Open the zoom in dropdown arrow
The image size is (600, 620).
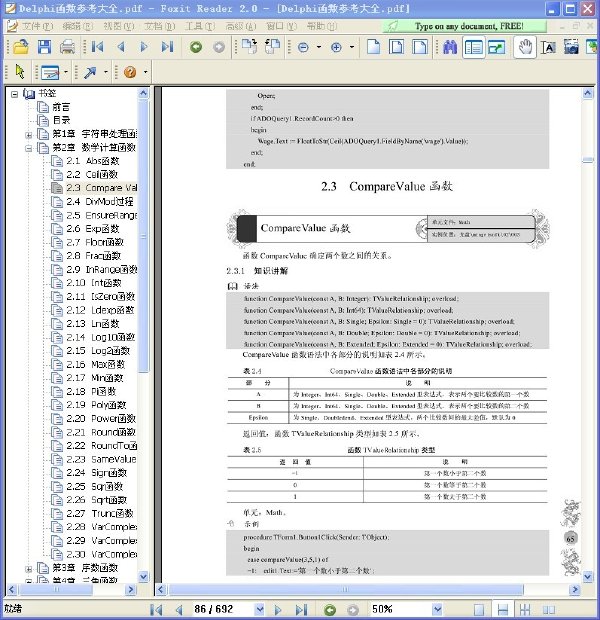coord(352,48)
